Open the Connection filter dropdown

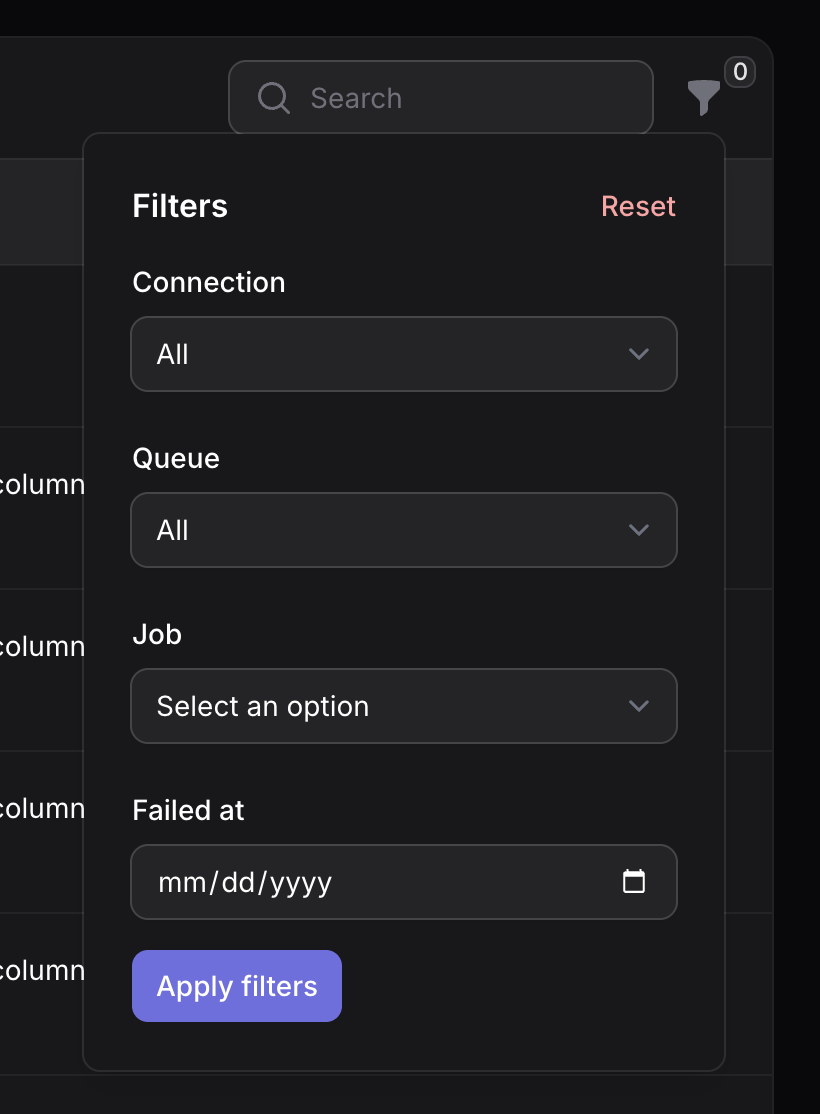click(403, 354)
